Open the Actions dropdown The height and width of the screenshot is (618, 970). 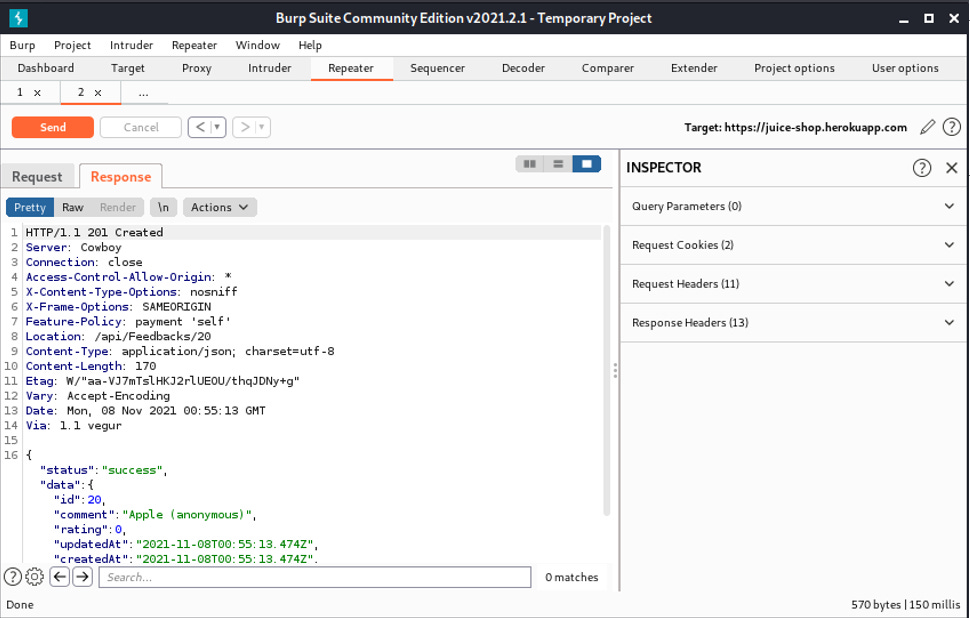[220, 207]
